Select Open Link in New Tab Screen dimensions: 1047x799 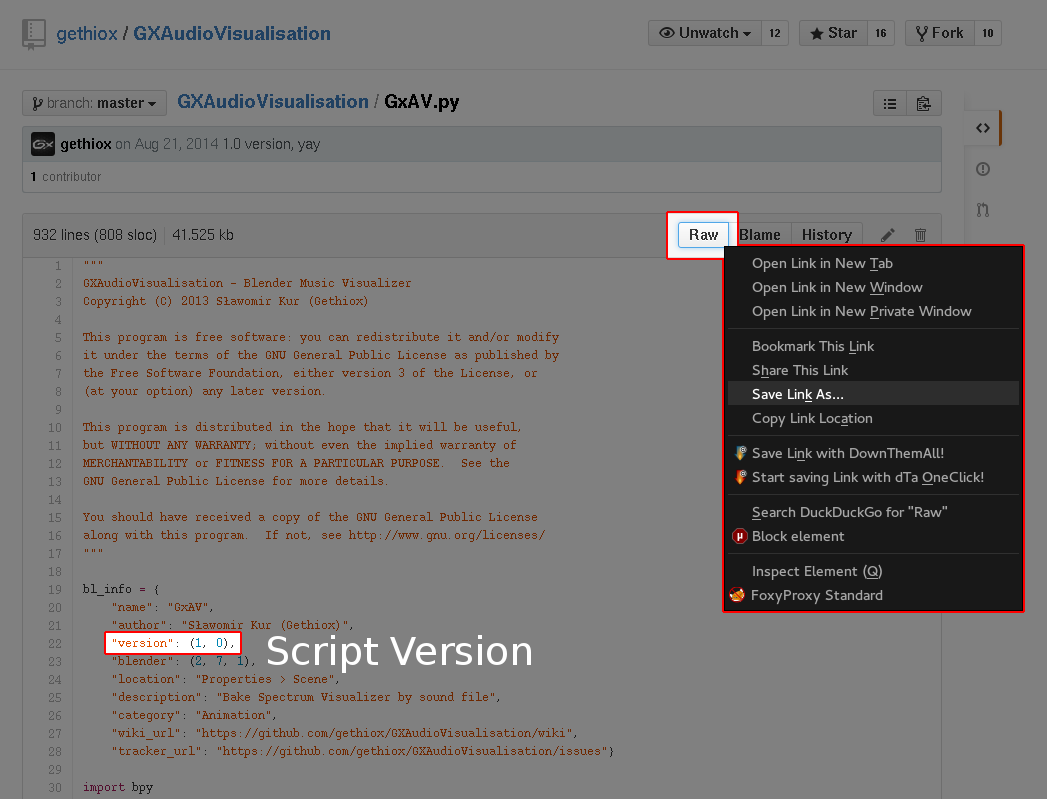coord(873,264)
